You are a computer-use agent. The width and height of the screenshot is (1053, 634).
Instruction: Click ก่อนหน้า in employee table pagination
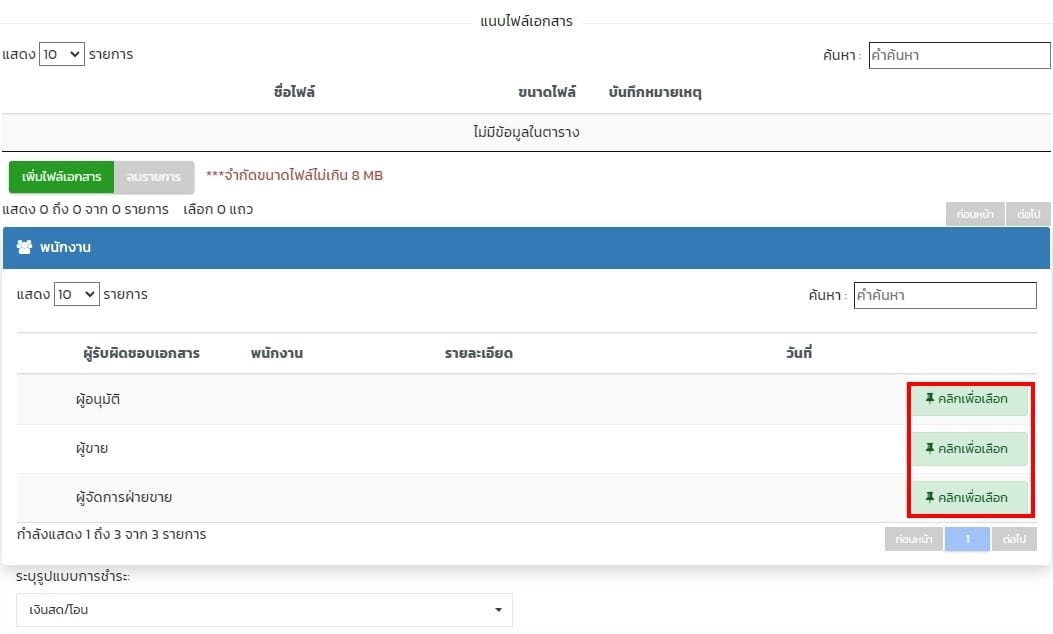[x=914, y=539]
